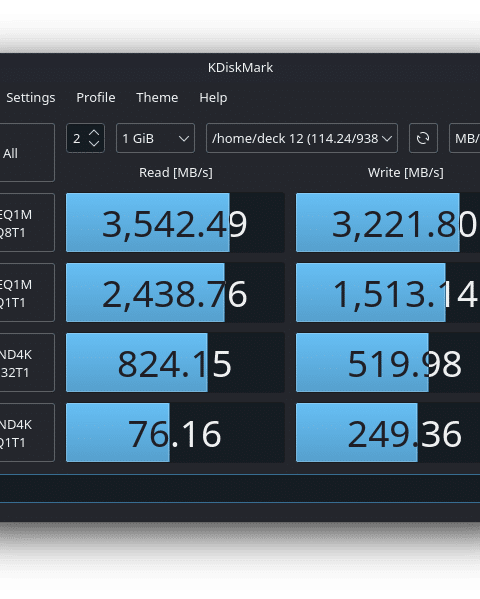This screenshot has height=599, width=480.
Task: Click the 76.16 read result
Action: click(175, 432)
